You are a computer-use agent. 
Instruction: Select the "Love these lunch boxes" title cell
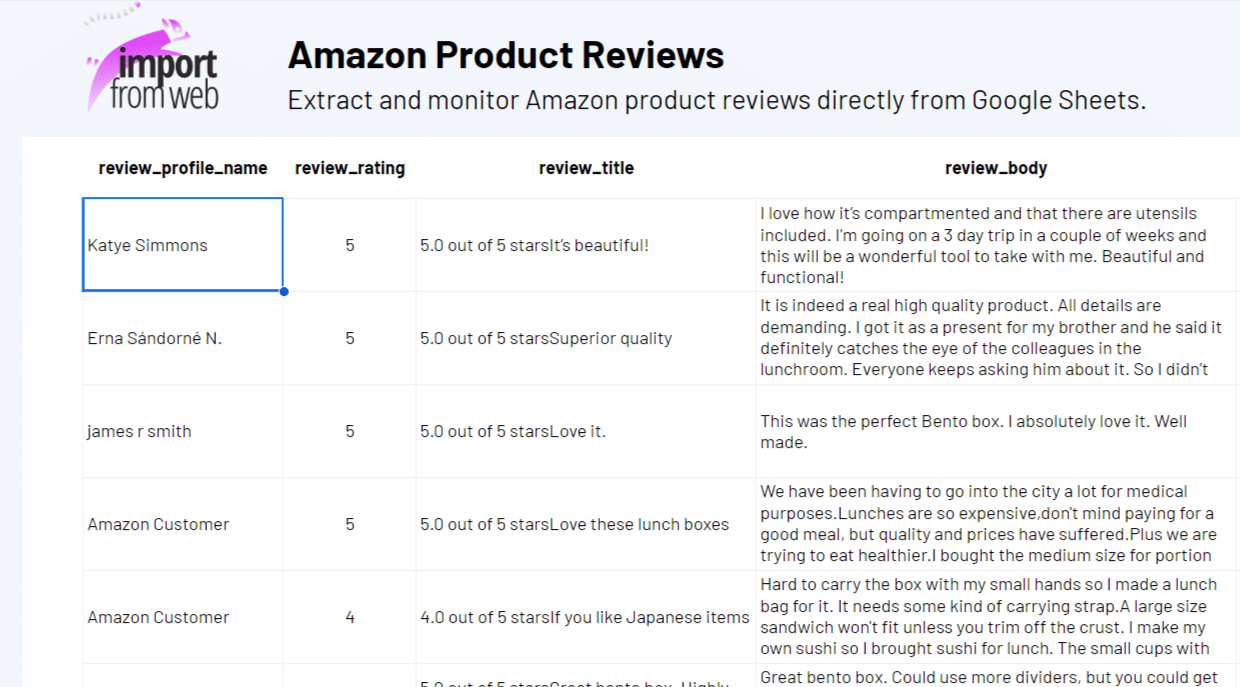coord(586,524)
